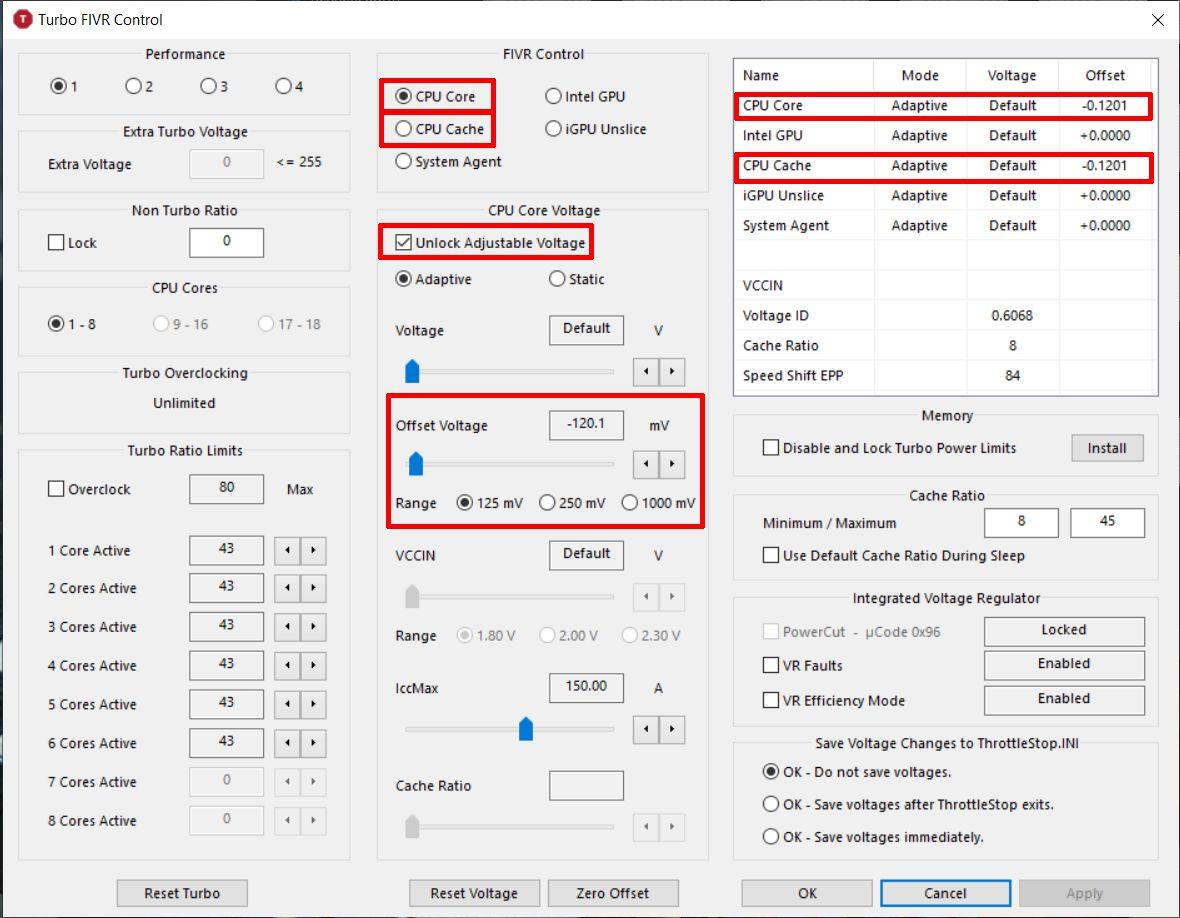The image size is (1180, 918).
Task: Enable Disable and Lock Turbo Power Limits
Action: click(771, 448)
